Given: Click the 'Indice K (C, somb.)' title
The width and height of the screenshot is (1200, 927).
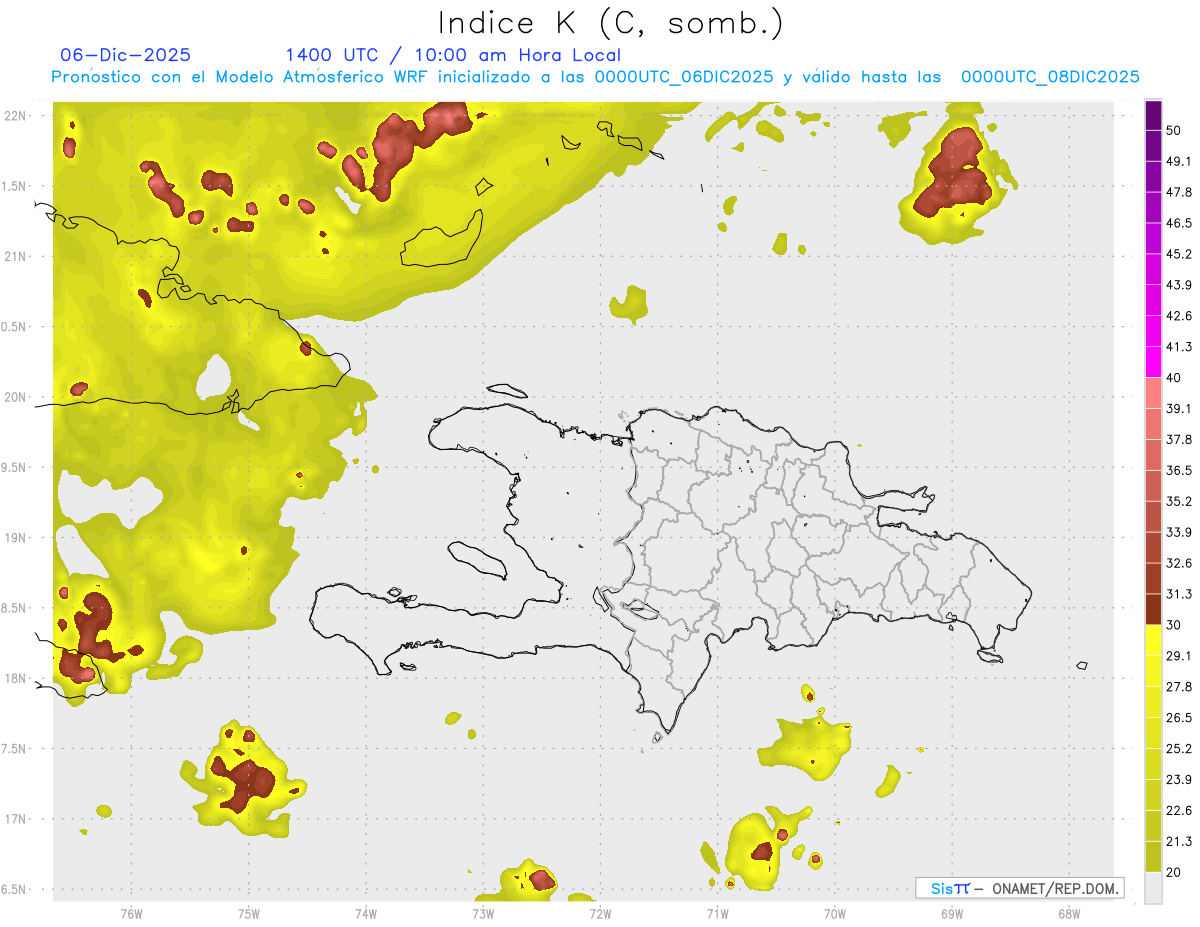Looking at the screenshot, I should [610, 22].
